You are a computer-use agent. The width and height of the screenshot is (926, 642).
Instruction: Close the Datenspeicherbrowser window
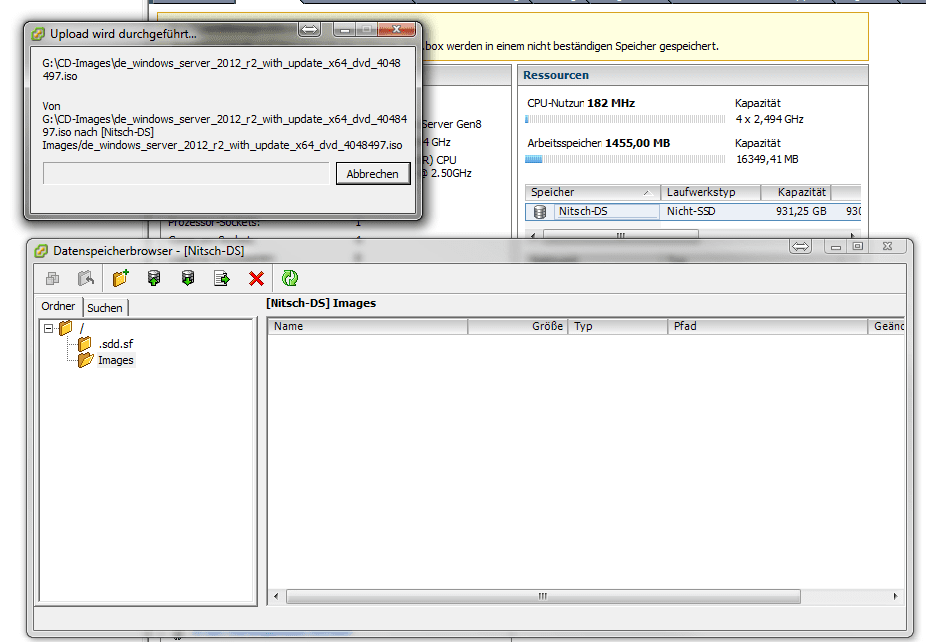pos(888,246)
